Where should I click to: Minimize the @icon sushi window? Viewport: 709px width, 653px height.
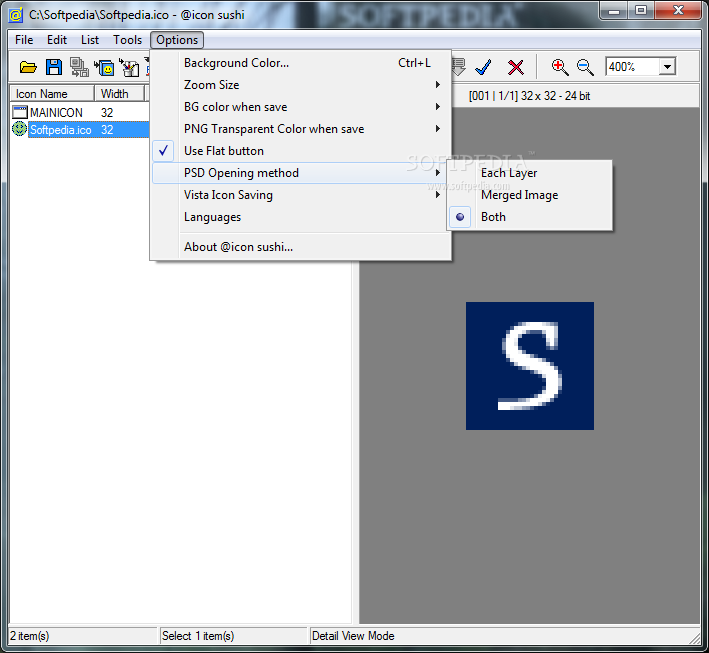tap(614, 10)
